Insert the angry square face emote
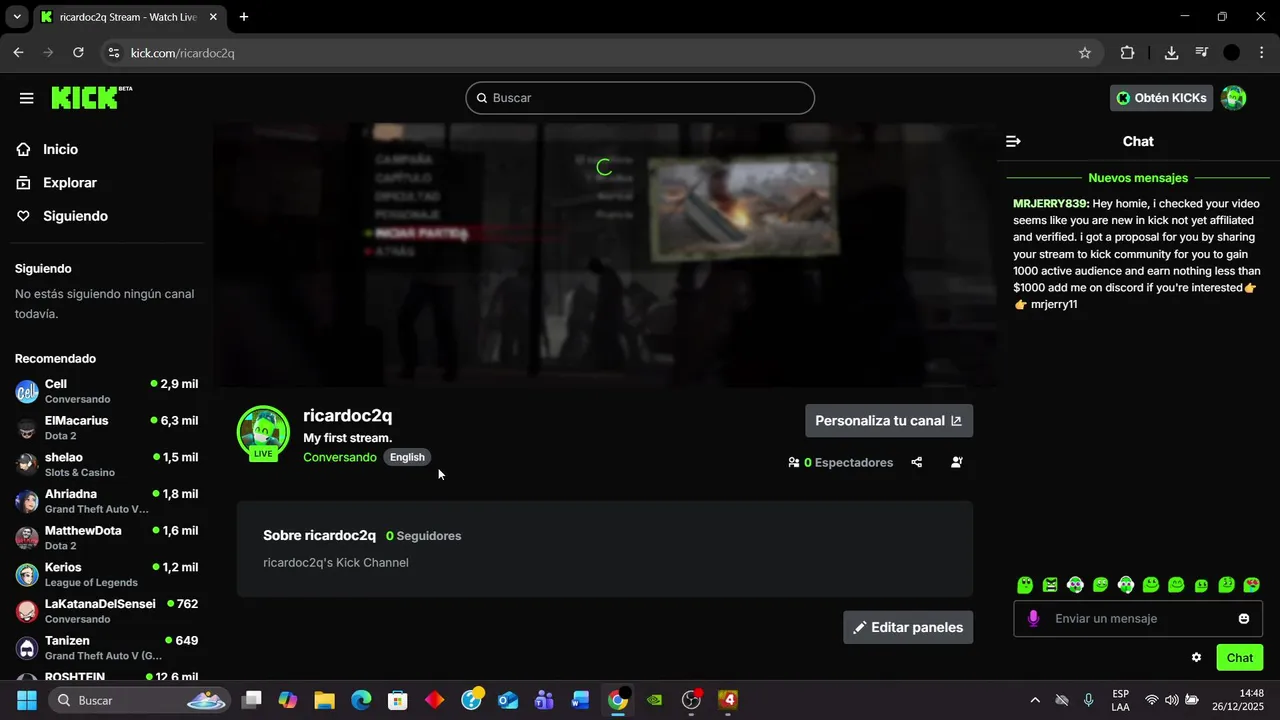 pyautogui.click(x=1050, y=585)
